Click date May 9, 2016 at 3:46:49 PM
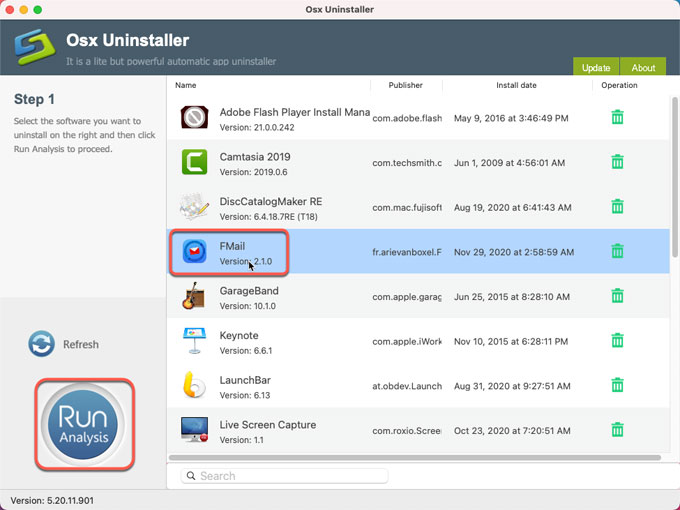 click(511, 118)
